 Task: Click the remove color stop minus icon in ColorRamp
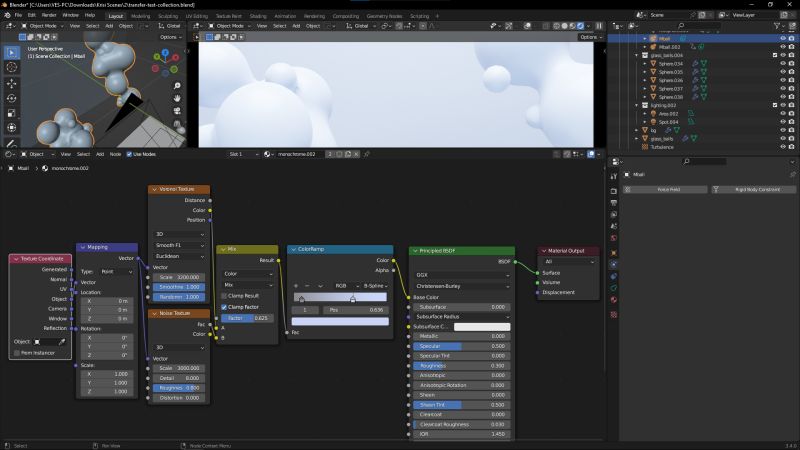pos(307,286)
